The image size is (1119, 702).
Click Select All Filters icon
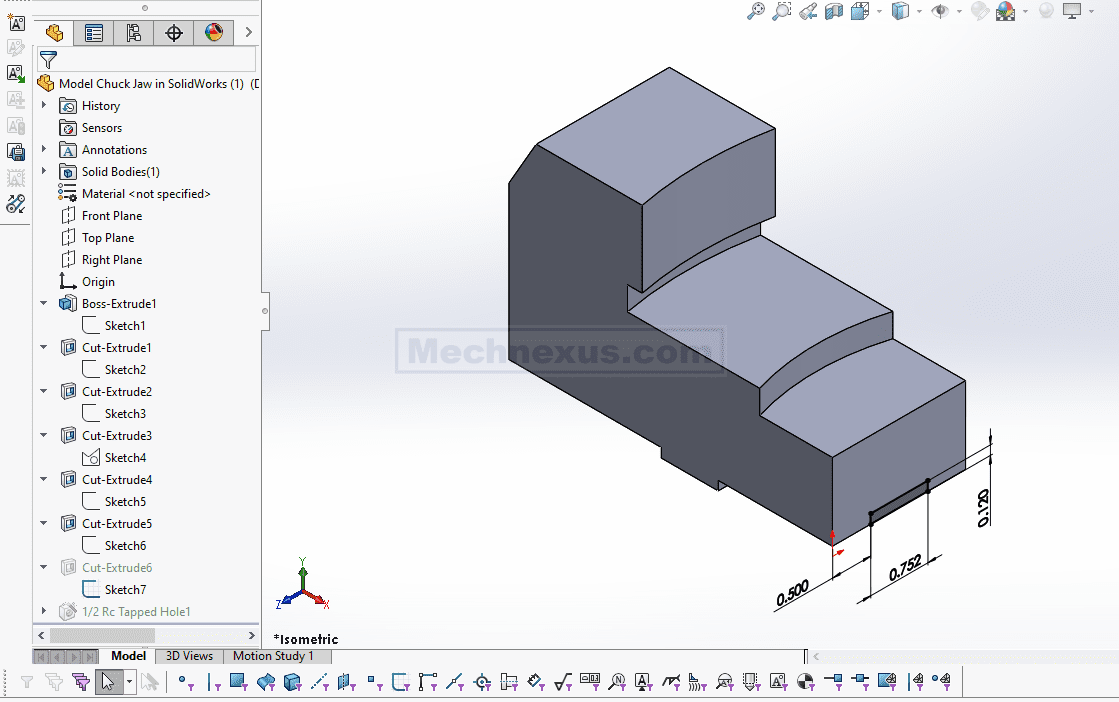(81, 682)
